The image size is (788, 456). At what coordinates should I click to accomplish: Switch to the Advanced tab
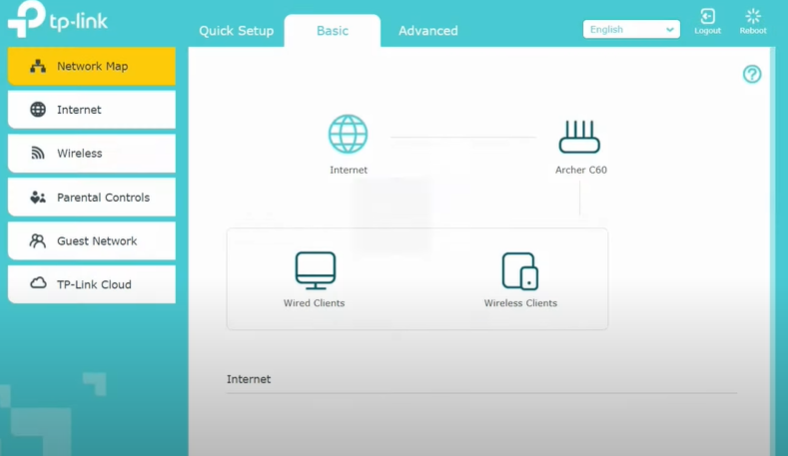(428, 31)
